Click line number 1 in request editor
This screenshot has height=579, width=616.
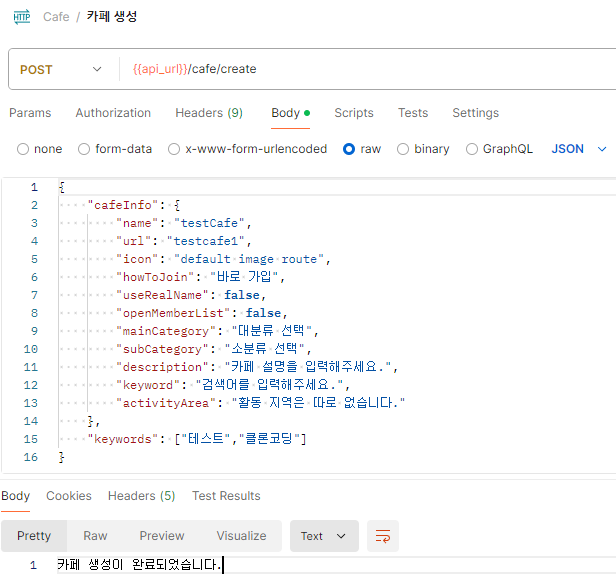click(34, 187)
